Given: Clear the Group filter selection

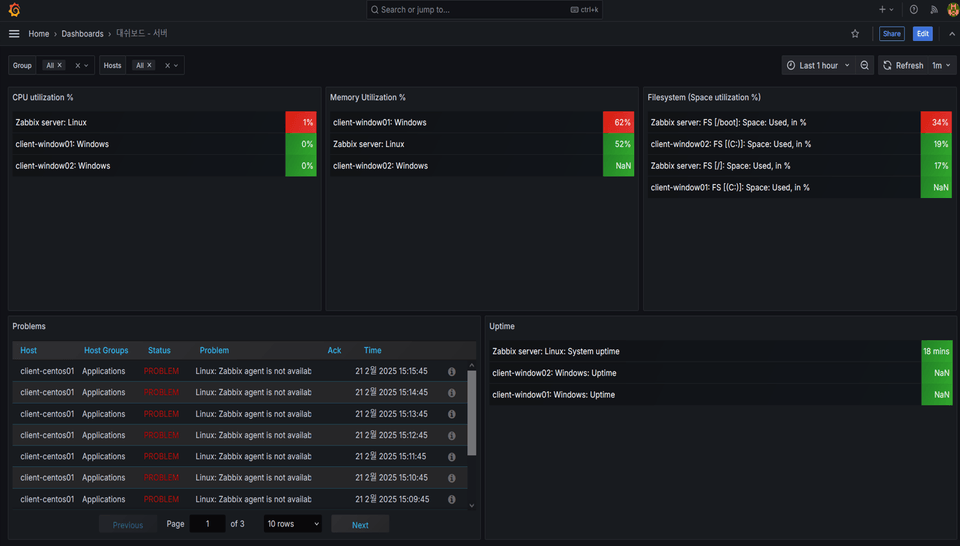Looking at the screenshot, I should (78, 65).
